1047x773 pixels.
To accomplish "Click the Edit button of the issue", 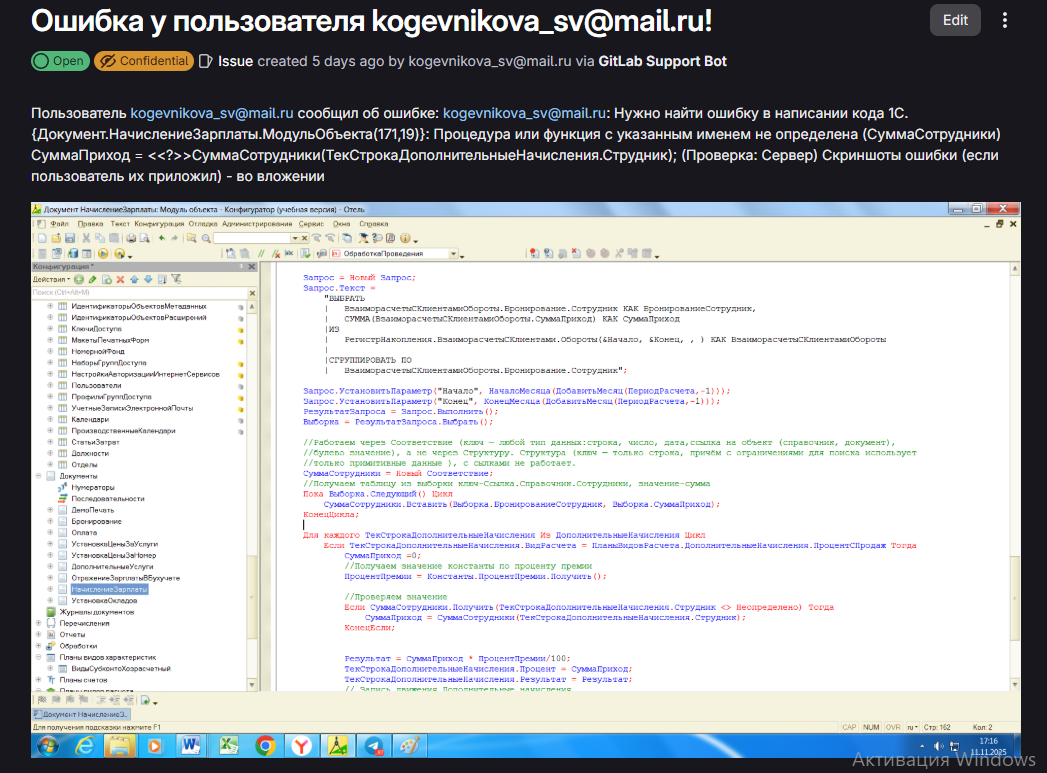I will click(x=955, y=20).
